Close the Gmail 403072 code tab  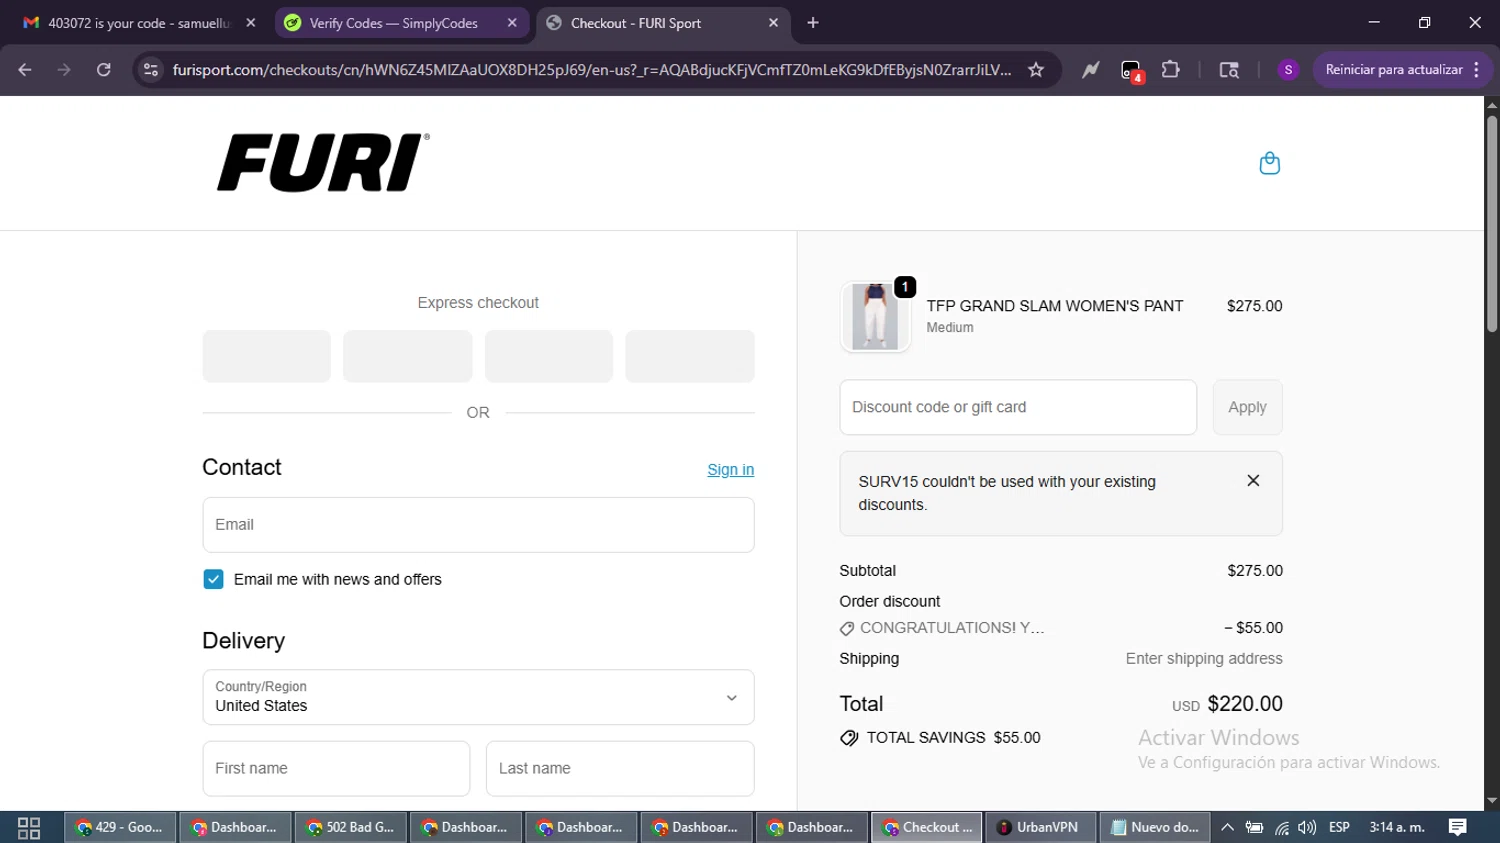click(251, 23)
